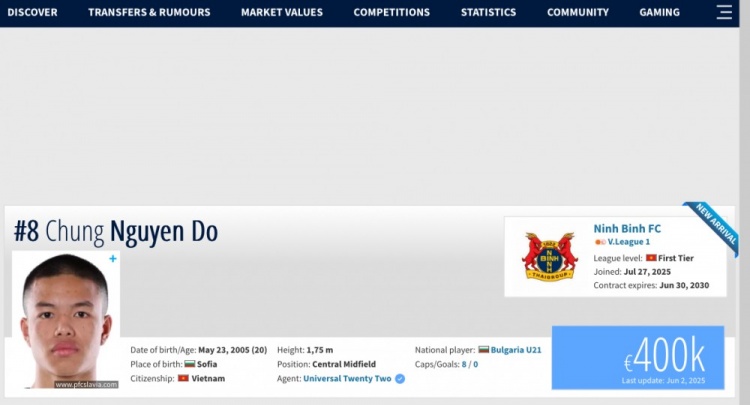The image size is (750, 405).
Task: Expand the Statistics menu
Action: [488, 13]
